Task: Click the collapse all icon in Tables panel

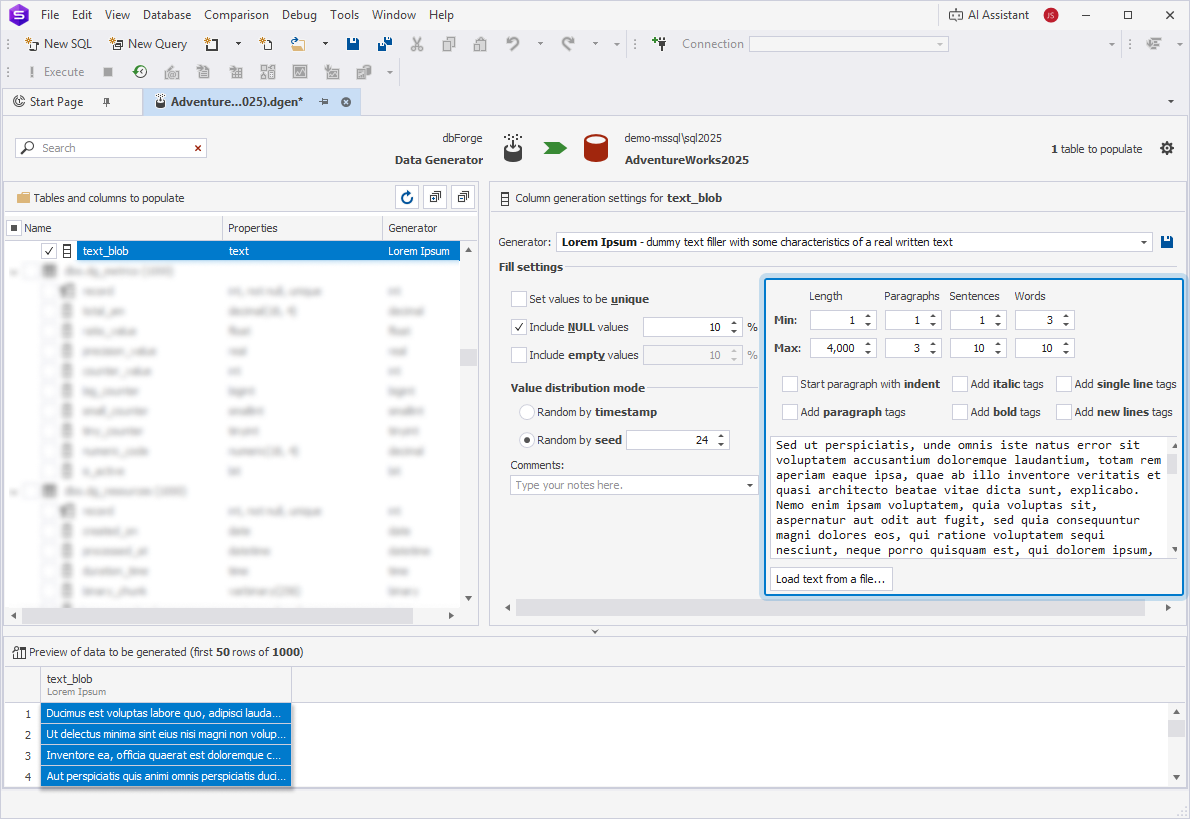Action: pyautogui.click(x=463, y=197)
